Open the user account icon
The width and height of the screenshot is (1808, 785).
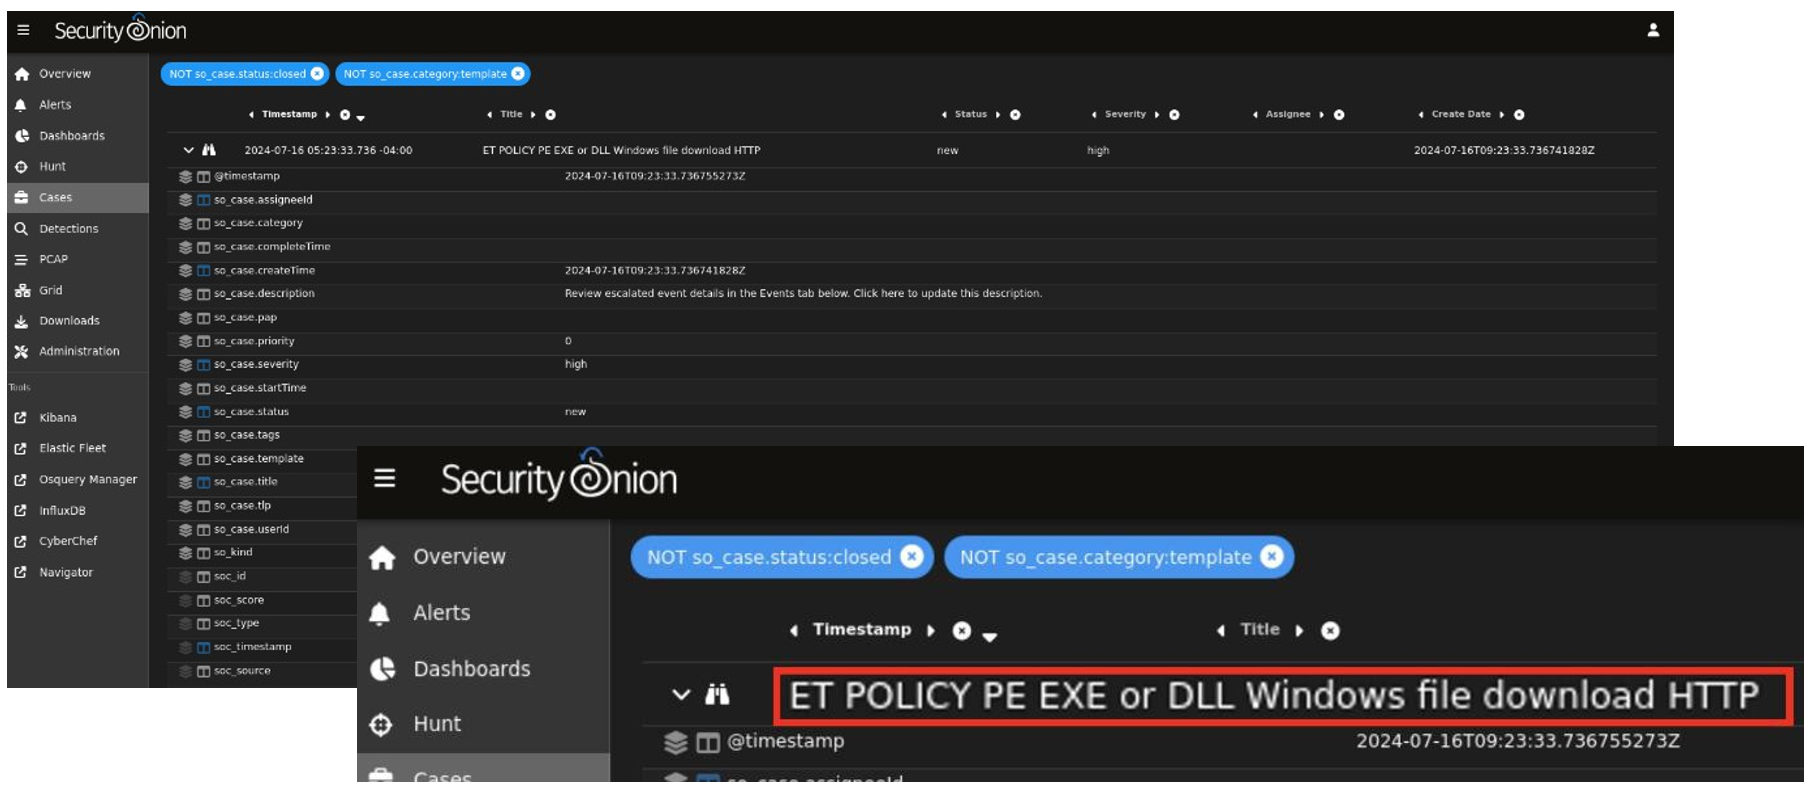click(x=1653, y=30)
